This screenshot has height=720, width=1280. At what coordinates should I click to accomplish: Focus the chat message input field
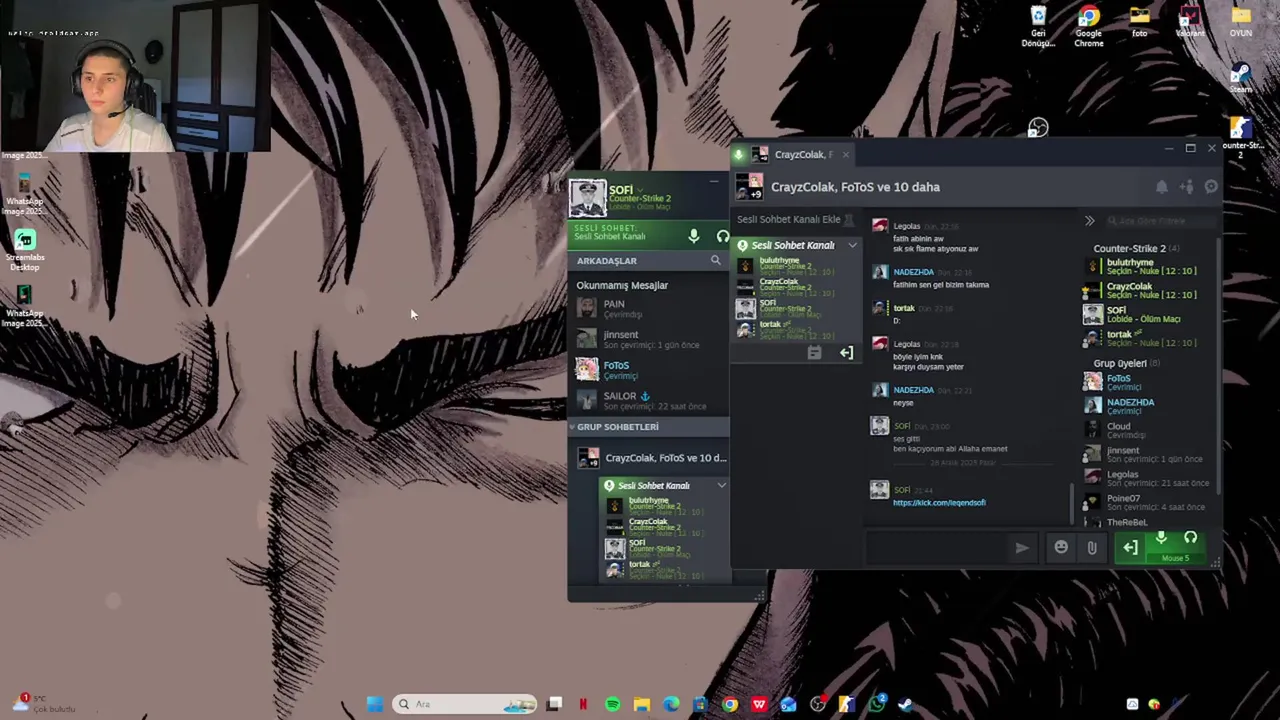pyautogui.click(x=936, y=547)
